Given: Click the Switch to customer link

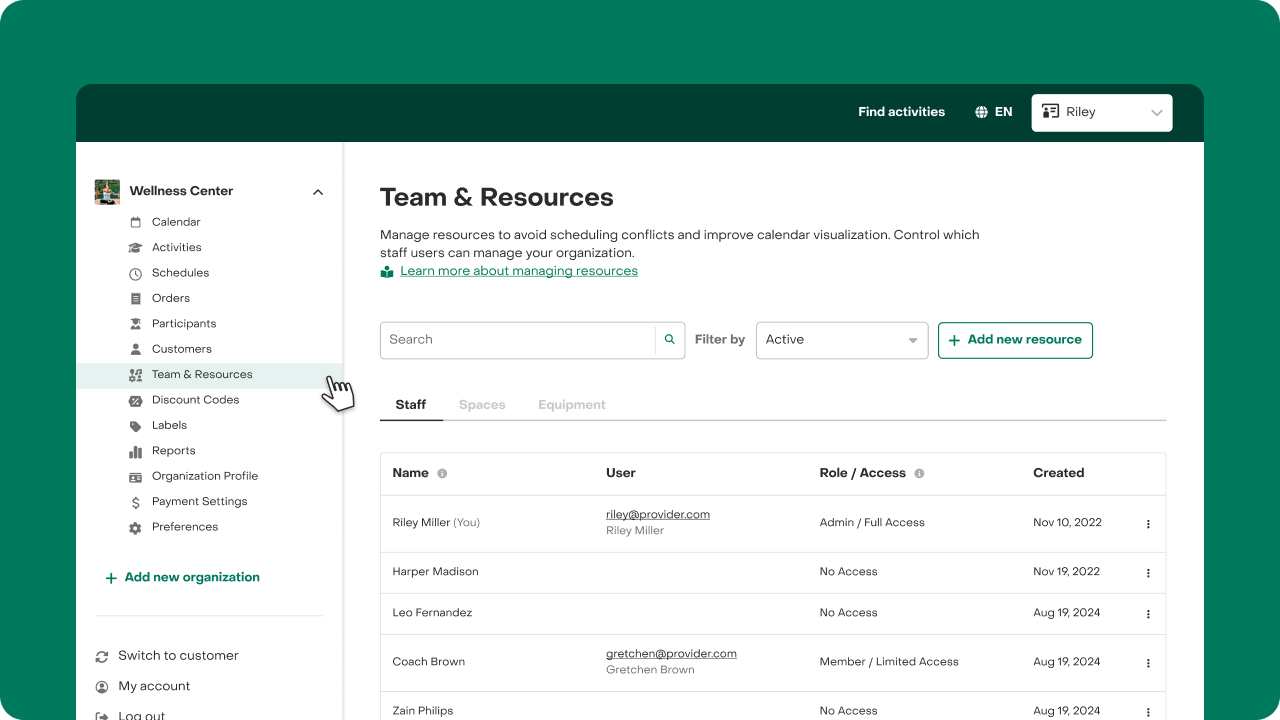Looking at the screenshot, I should point(178,656).
